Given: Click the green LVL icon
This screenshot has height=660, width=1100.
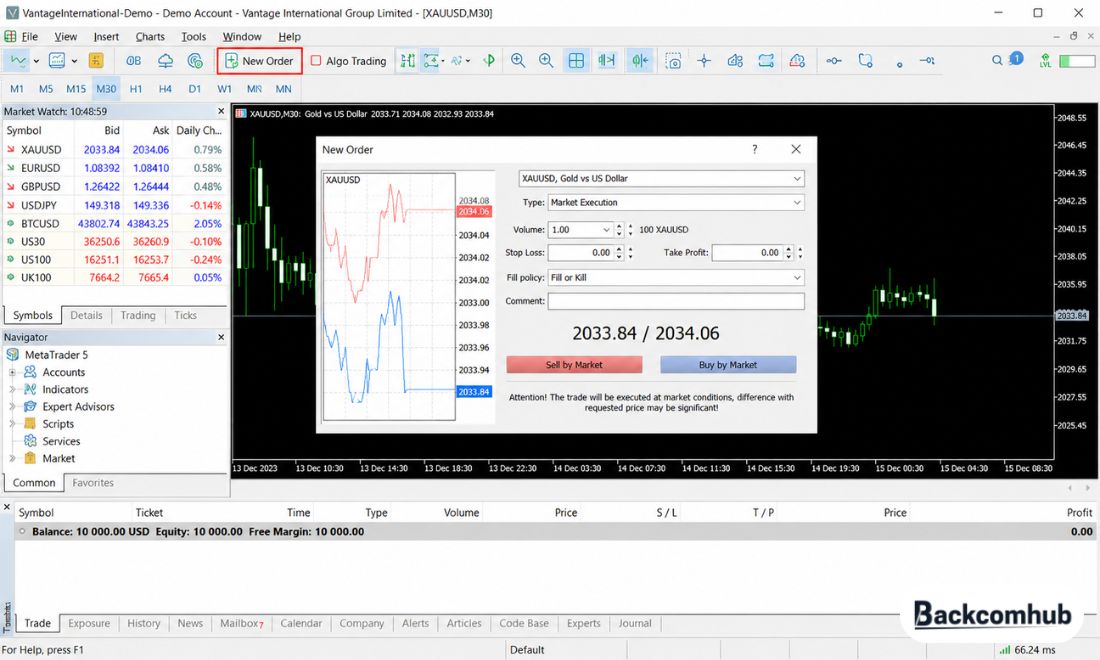Looking at the screenshot, I should (x=1045, y=61).
